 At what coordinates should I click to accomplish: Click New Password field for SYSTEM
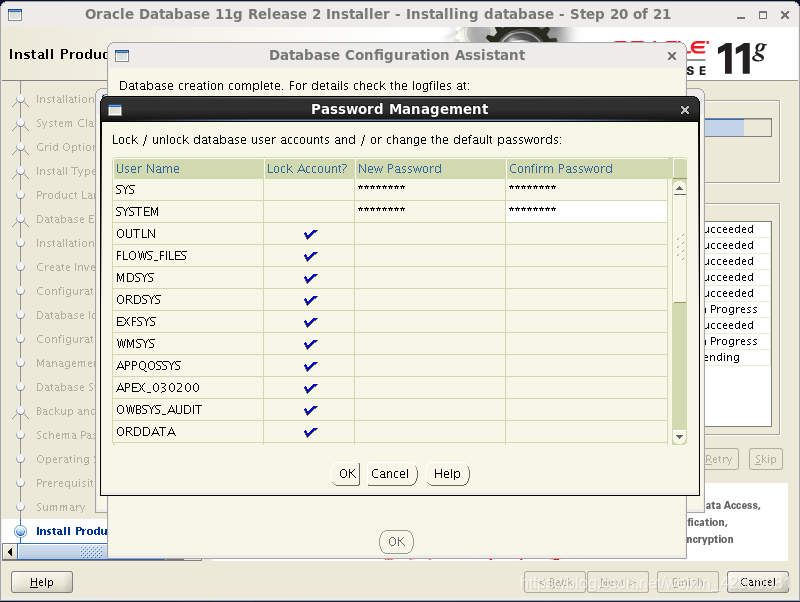coord(430,212)
